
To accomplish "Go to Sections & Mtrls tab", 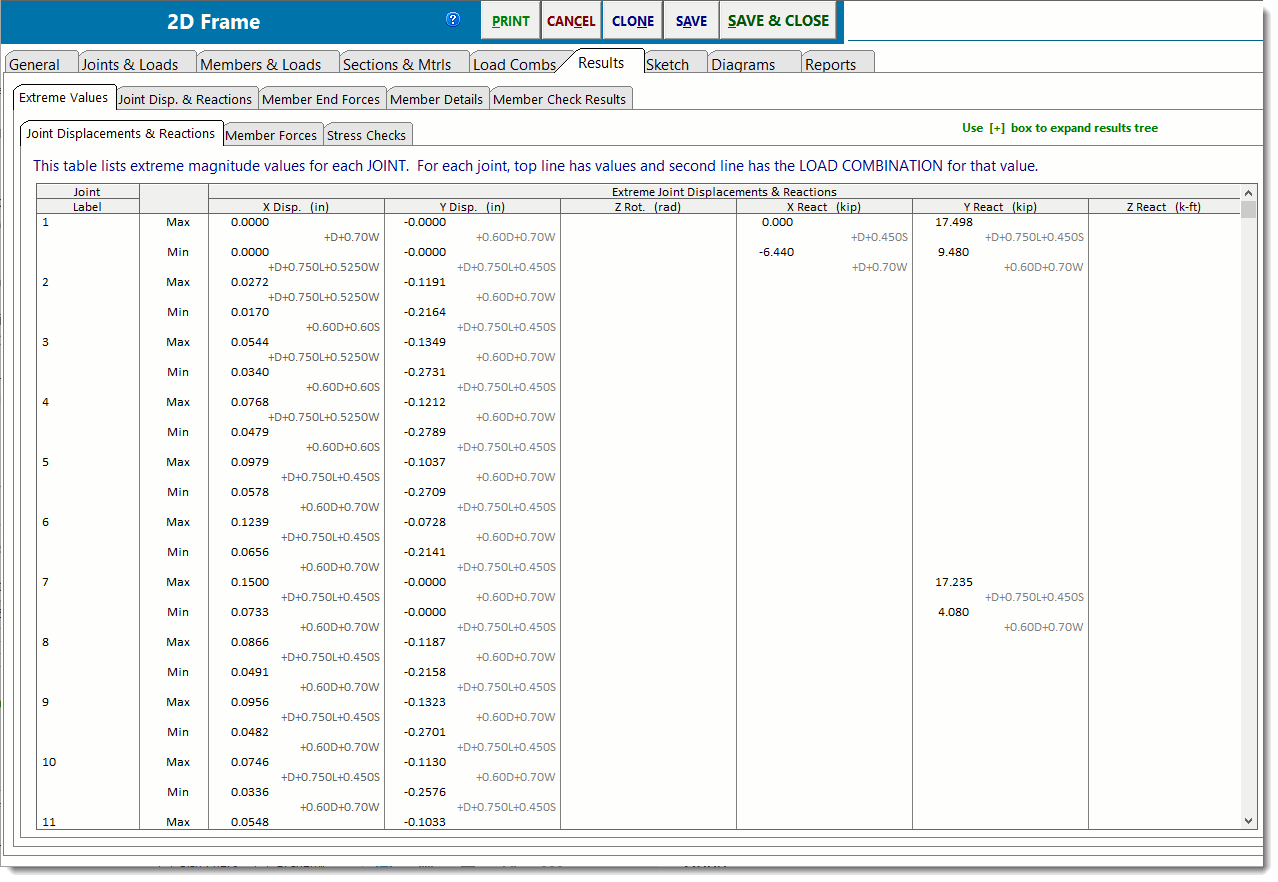I will pyautogui.click(x=397, y=64).
